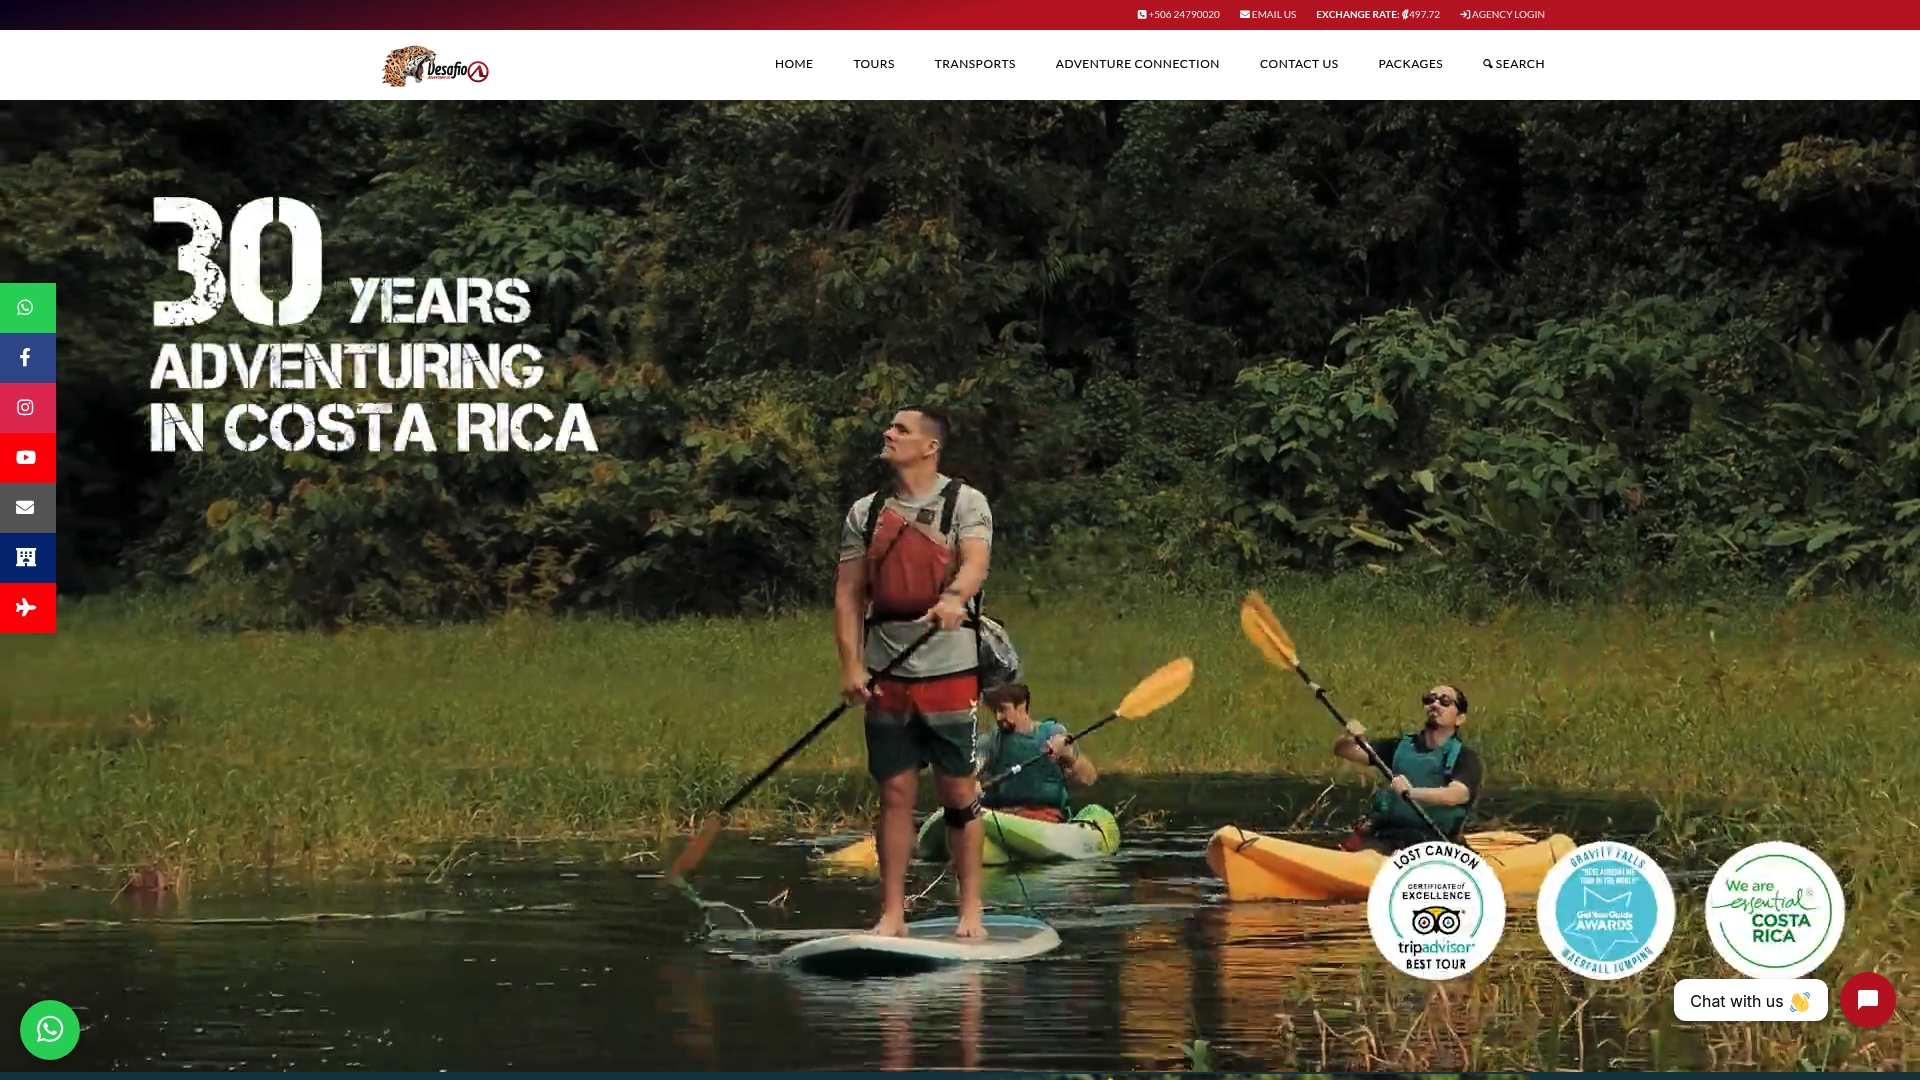Open the YouTube sidebar icon
Image resolution: width=1920 pixels, height=1080 pixels.
click(27, 458)
